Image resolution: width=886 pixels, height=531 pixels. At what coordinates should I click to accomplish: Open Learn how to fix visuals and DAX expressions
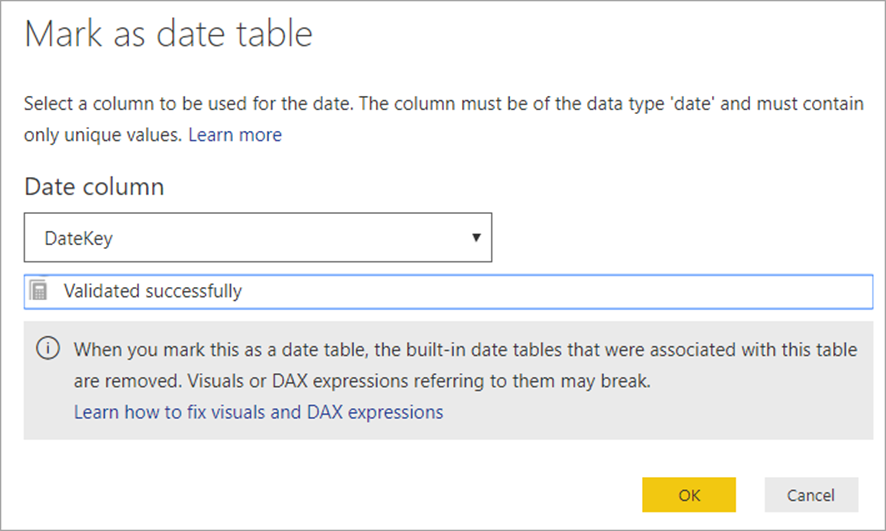click(259, 412)
